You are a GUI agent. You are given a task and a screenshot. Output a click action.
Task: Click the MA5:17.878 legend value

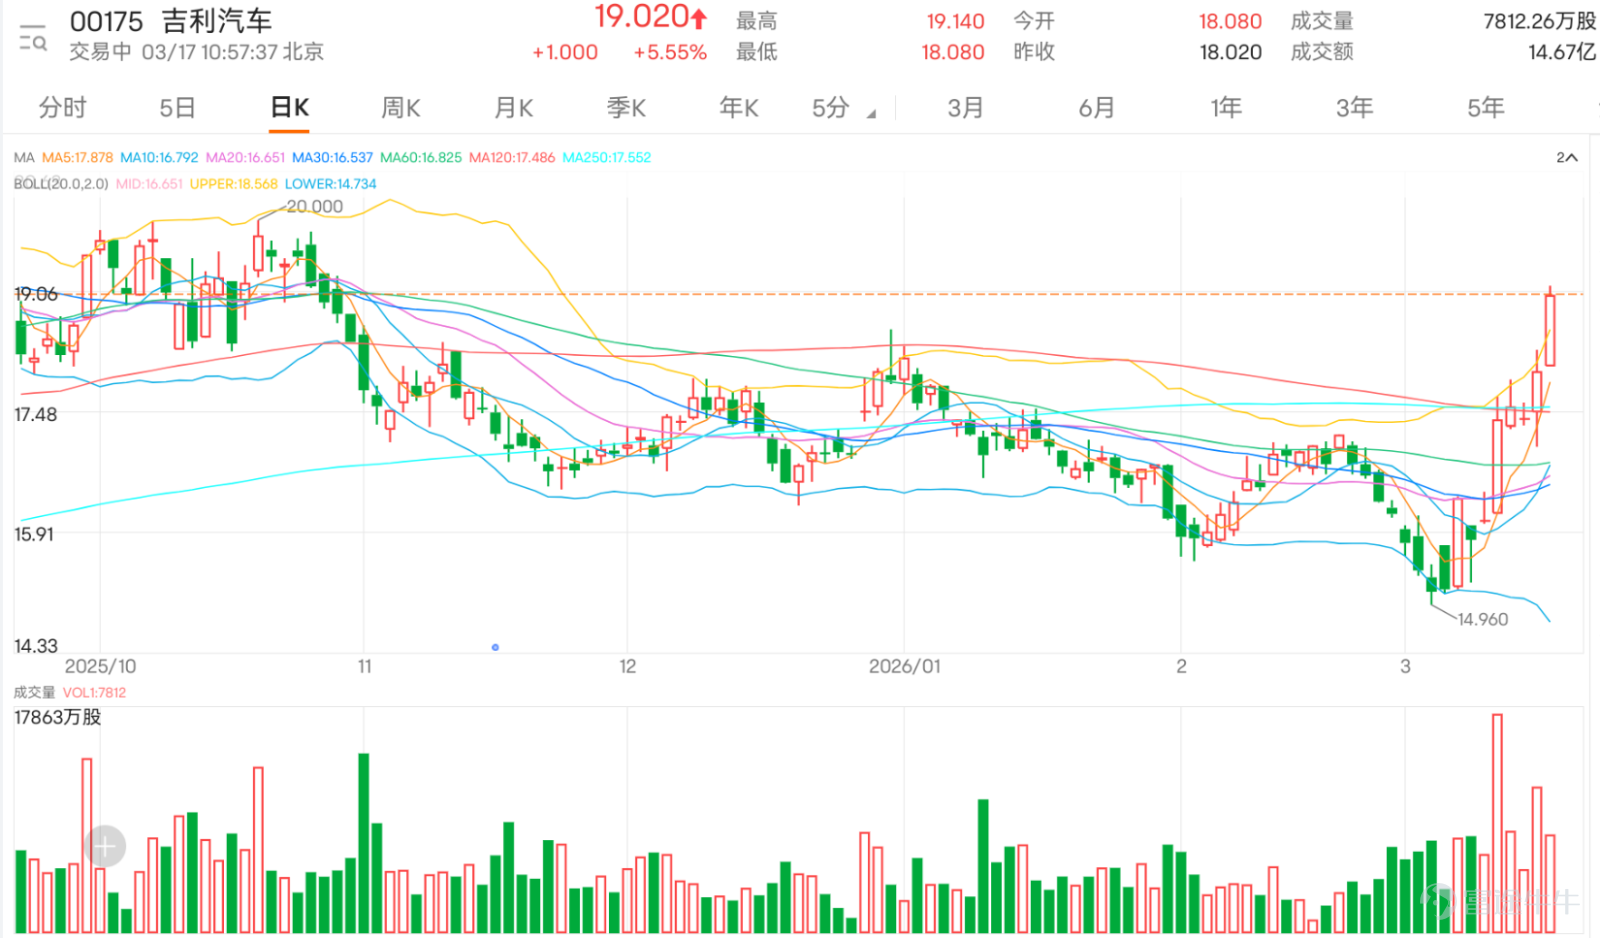point(77,157)
